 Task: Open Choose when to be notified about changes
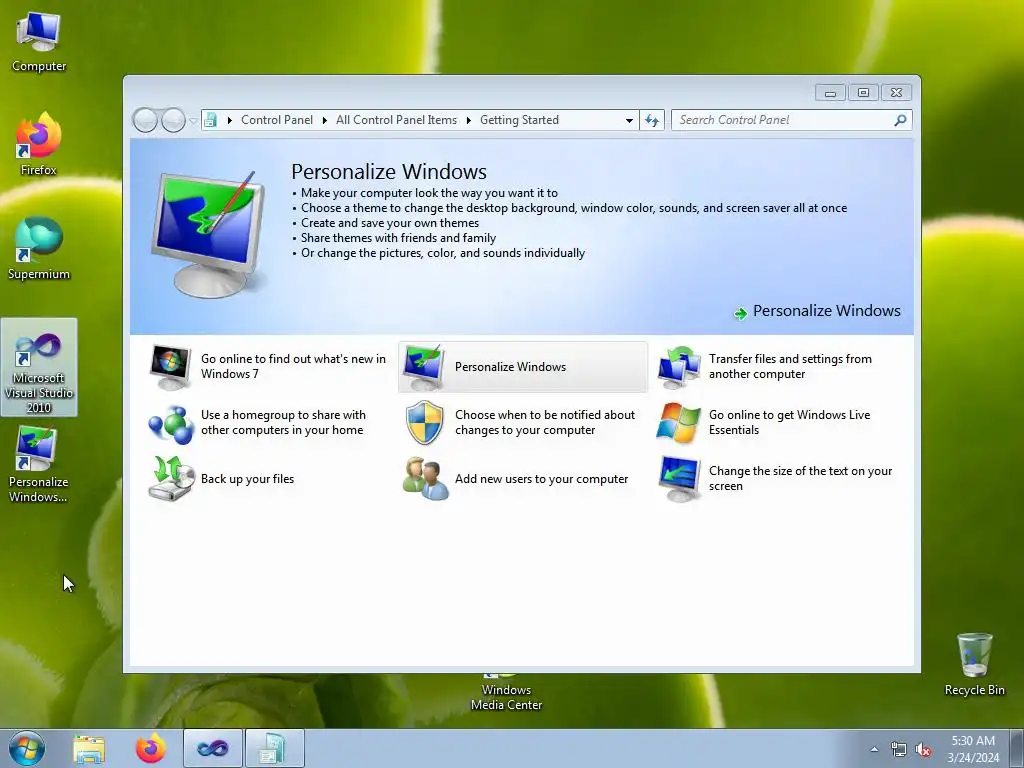coord(545,423)
